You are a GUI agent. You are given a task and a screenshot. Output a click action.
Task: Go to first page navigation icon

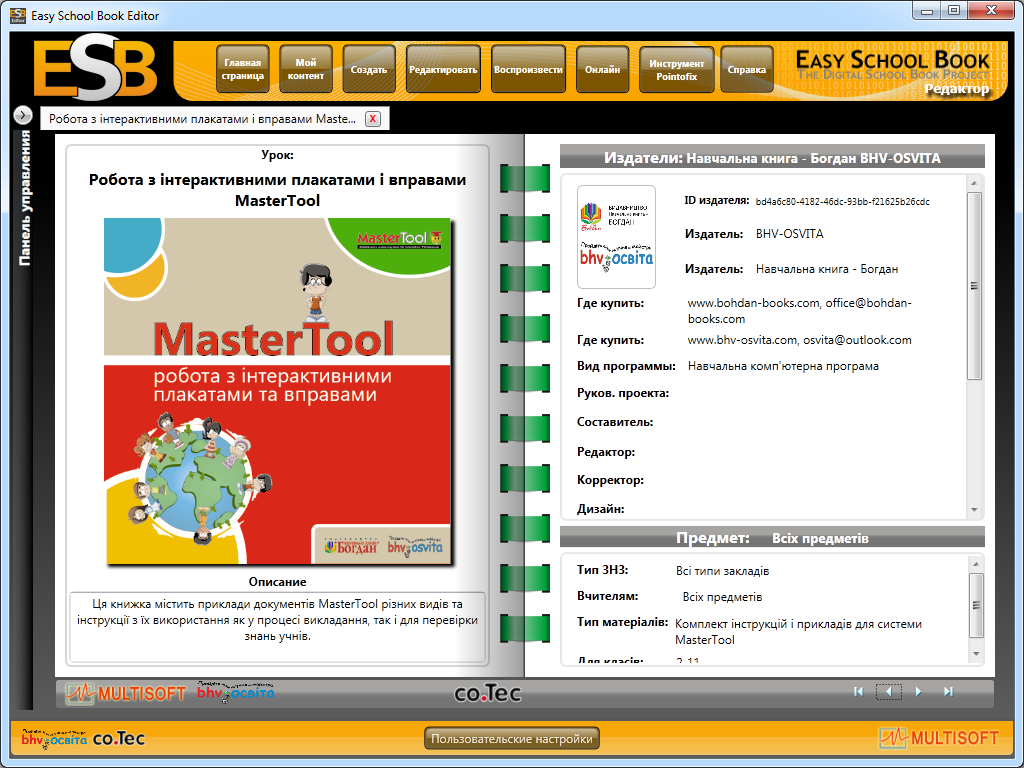(x=858, y=692)
